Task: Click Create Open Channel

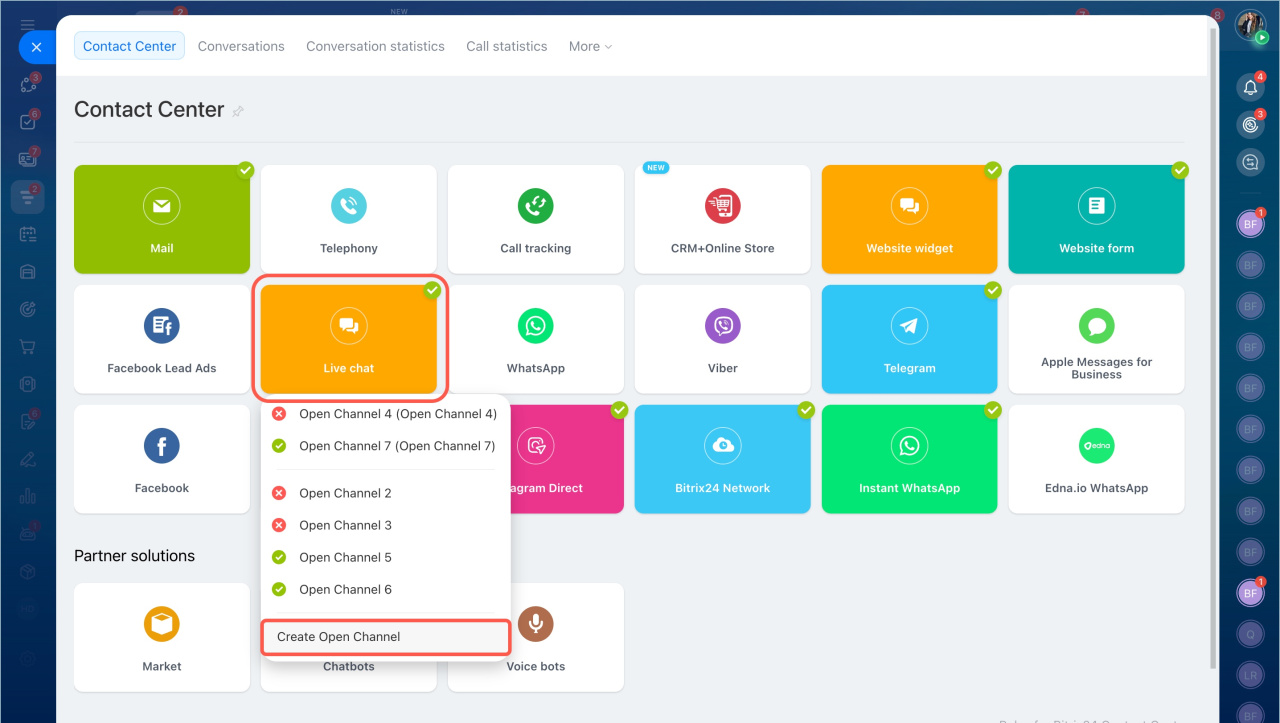Action: point(385,637)
